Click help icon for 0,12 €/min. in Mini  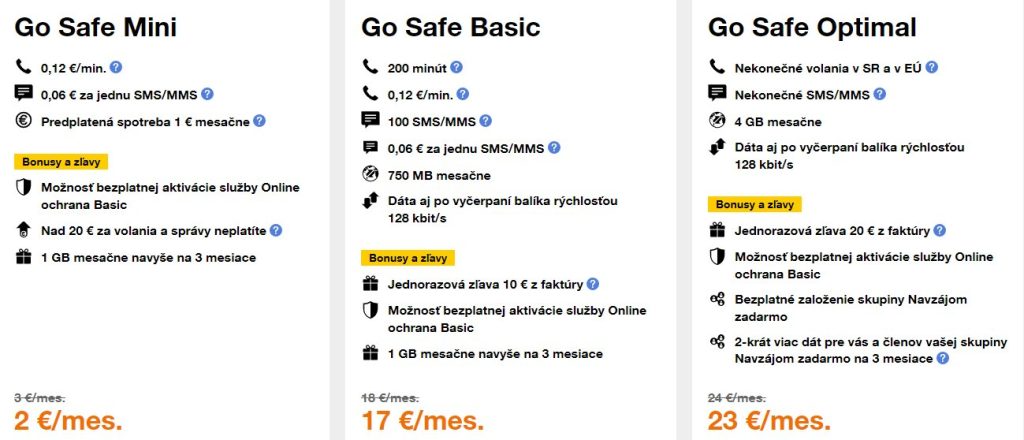coord(116,68)
